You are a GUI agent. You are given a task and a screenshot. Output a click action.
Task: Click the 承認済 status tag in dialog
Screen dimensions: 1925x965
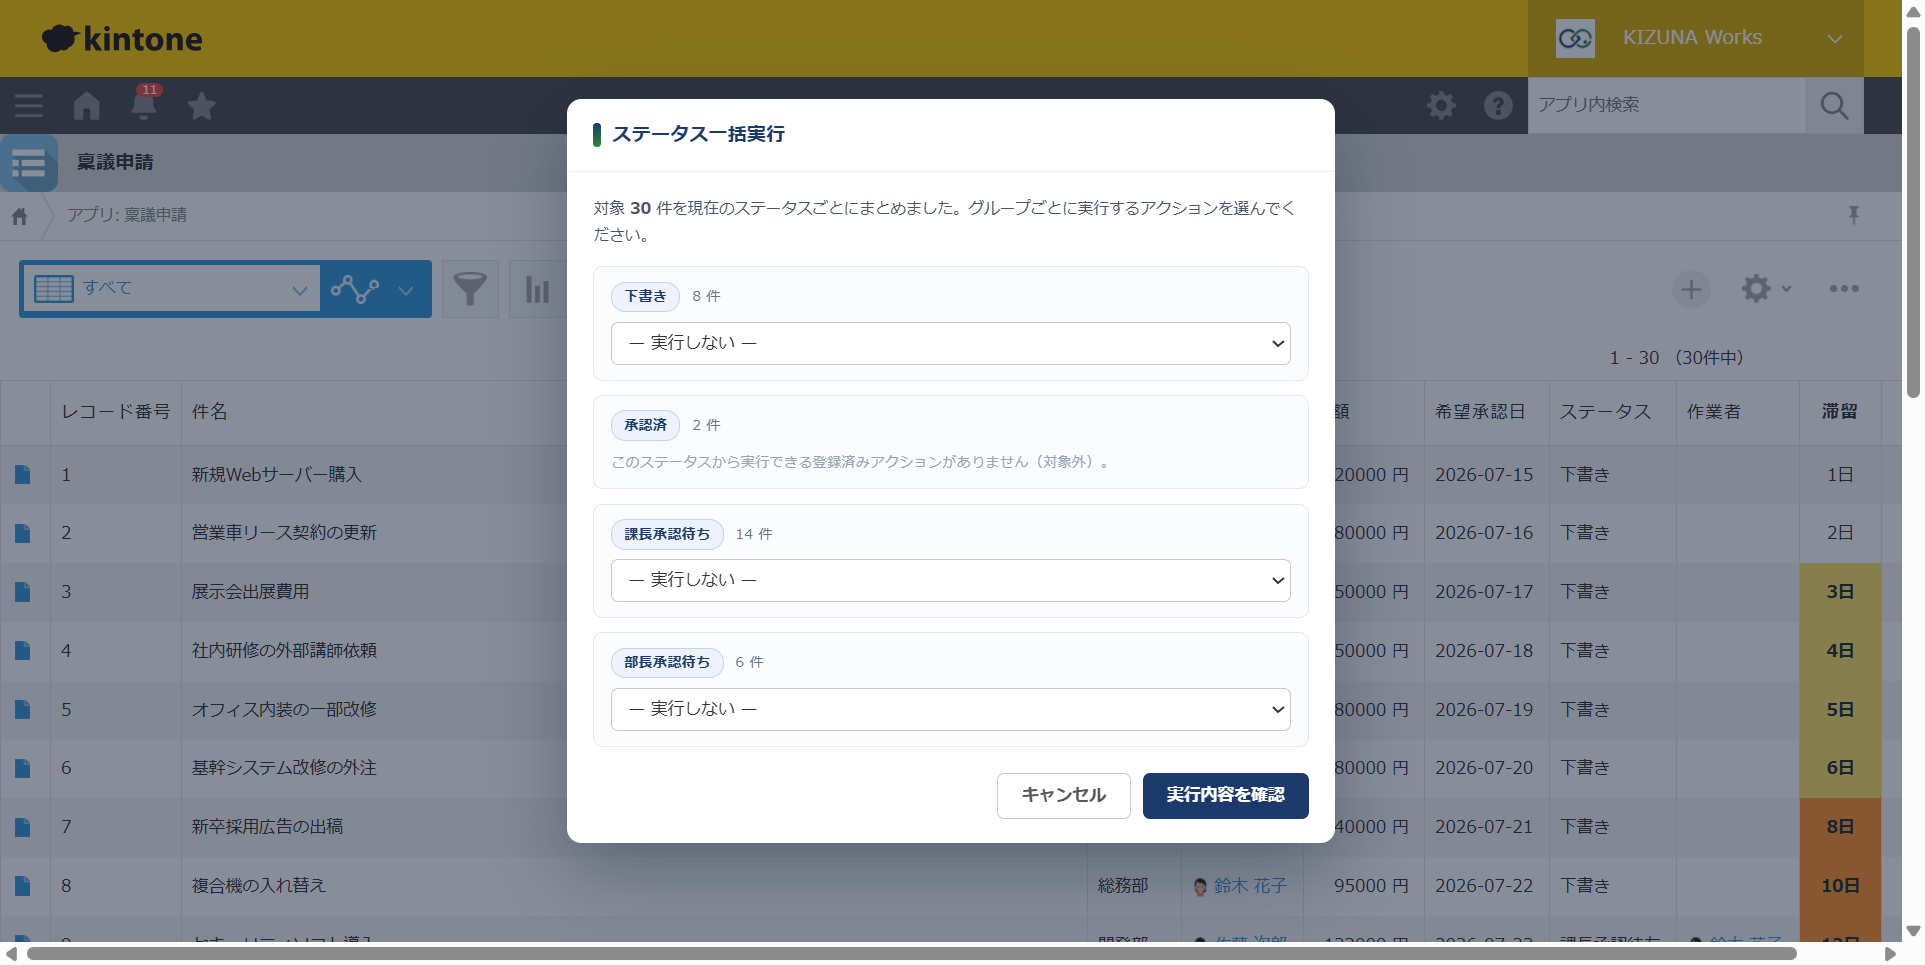[645, 425]
